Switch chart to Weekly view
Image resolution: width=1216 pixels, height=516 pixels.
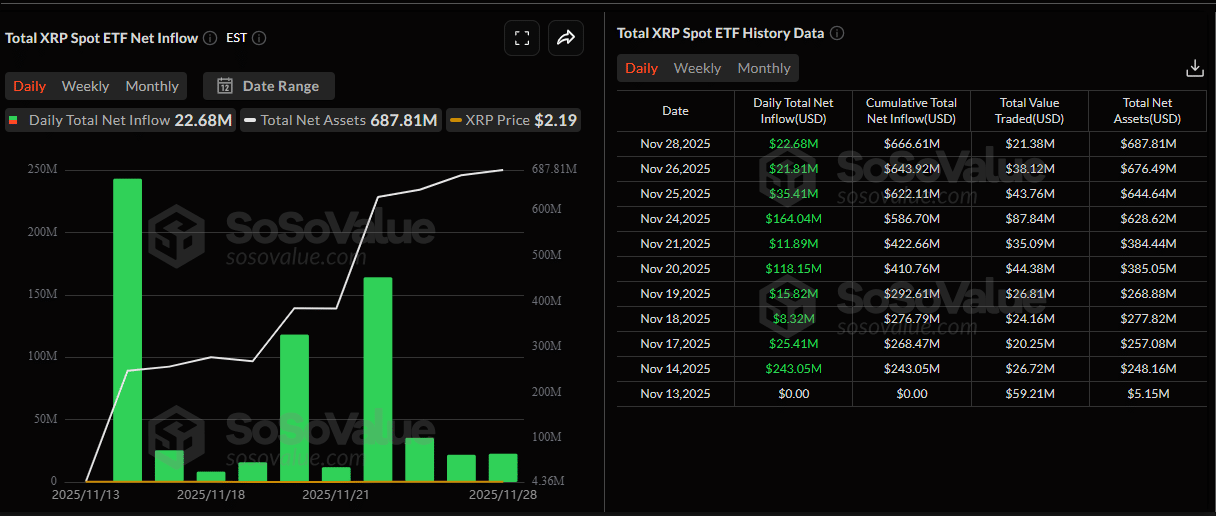(86, 86)
